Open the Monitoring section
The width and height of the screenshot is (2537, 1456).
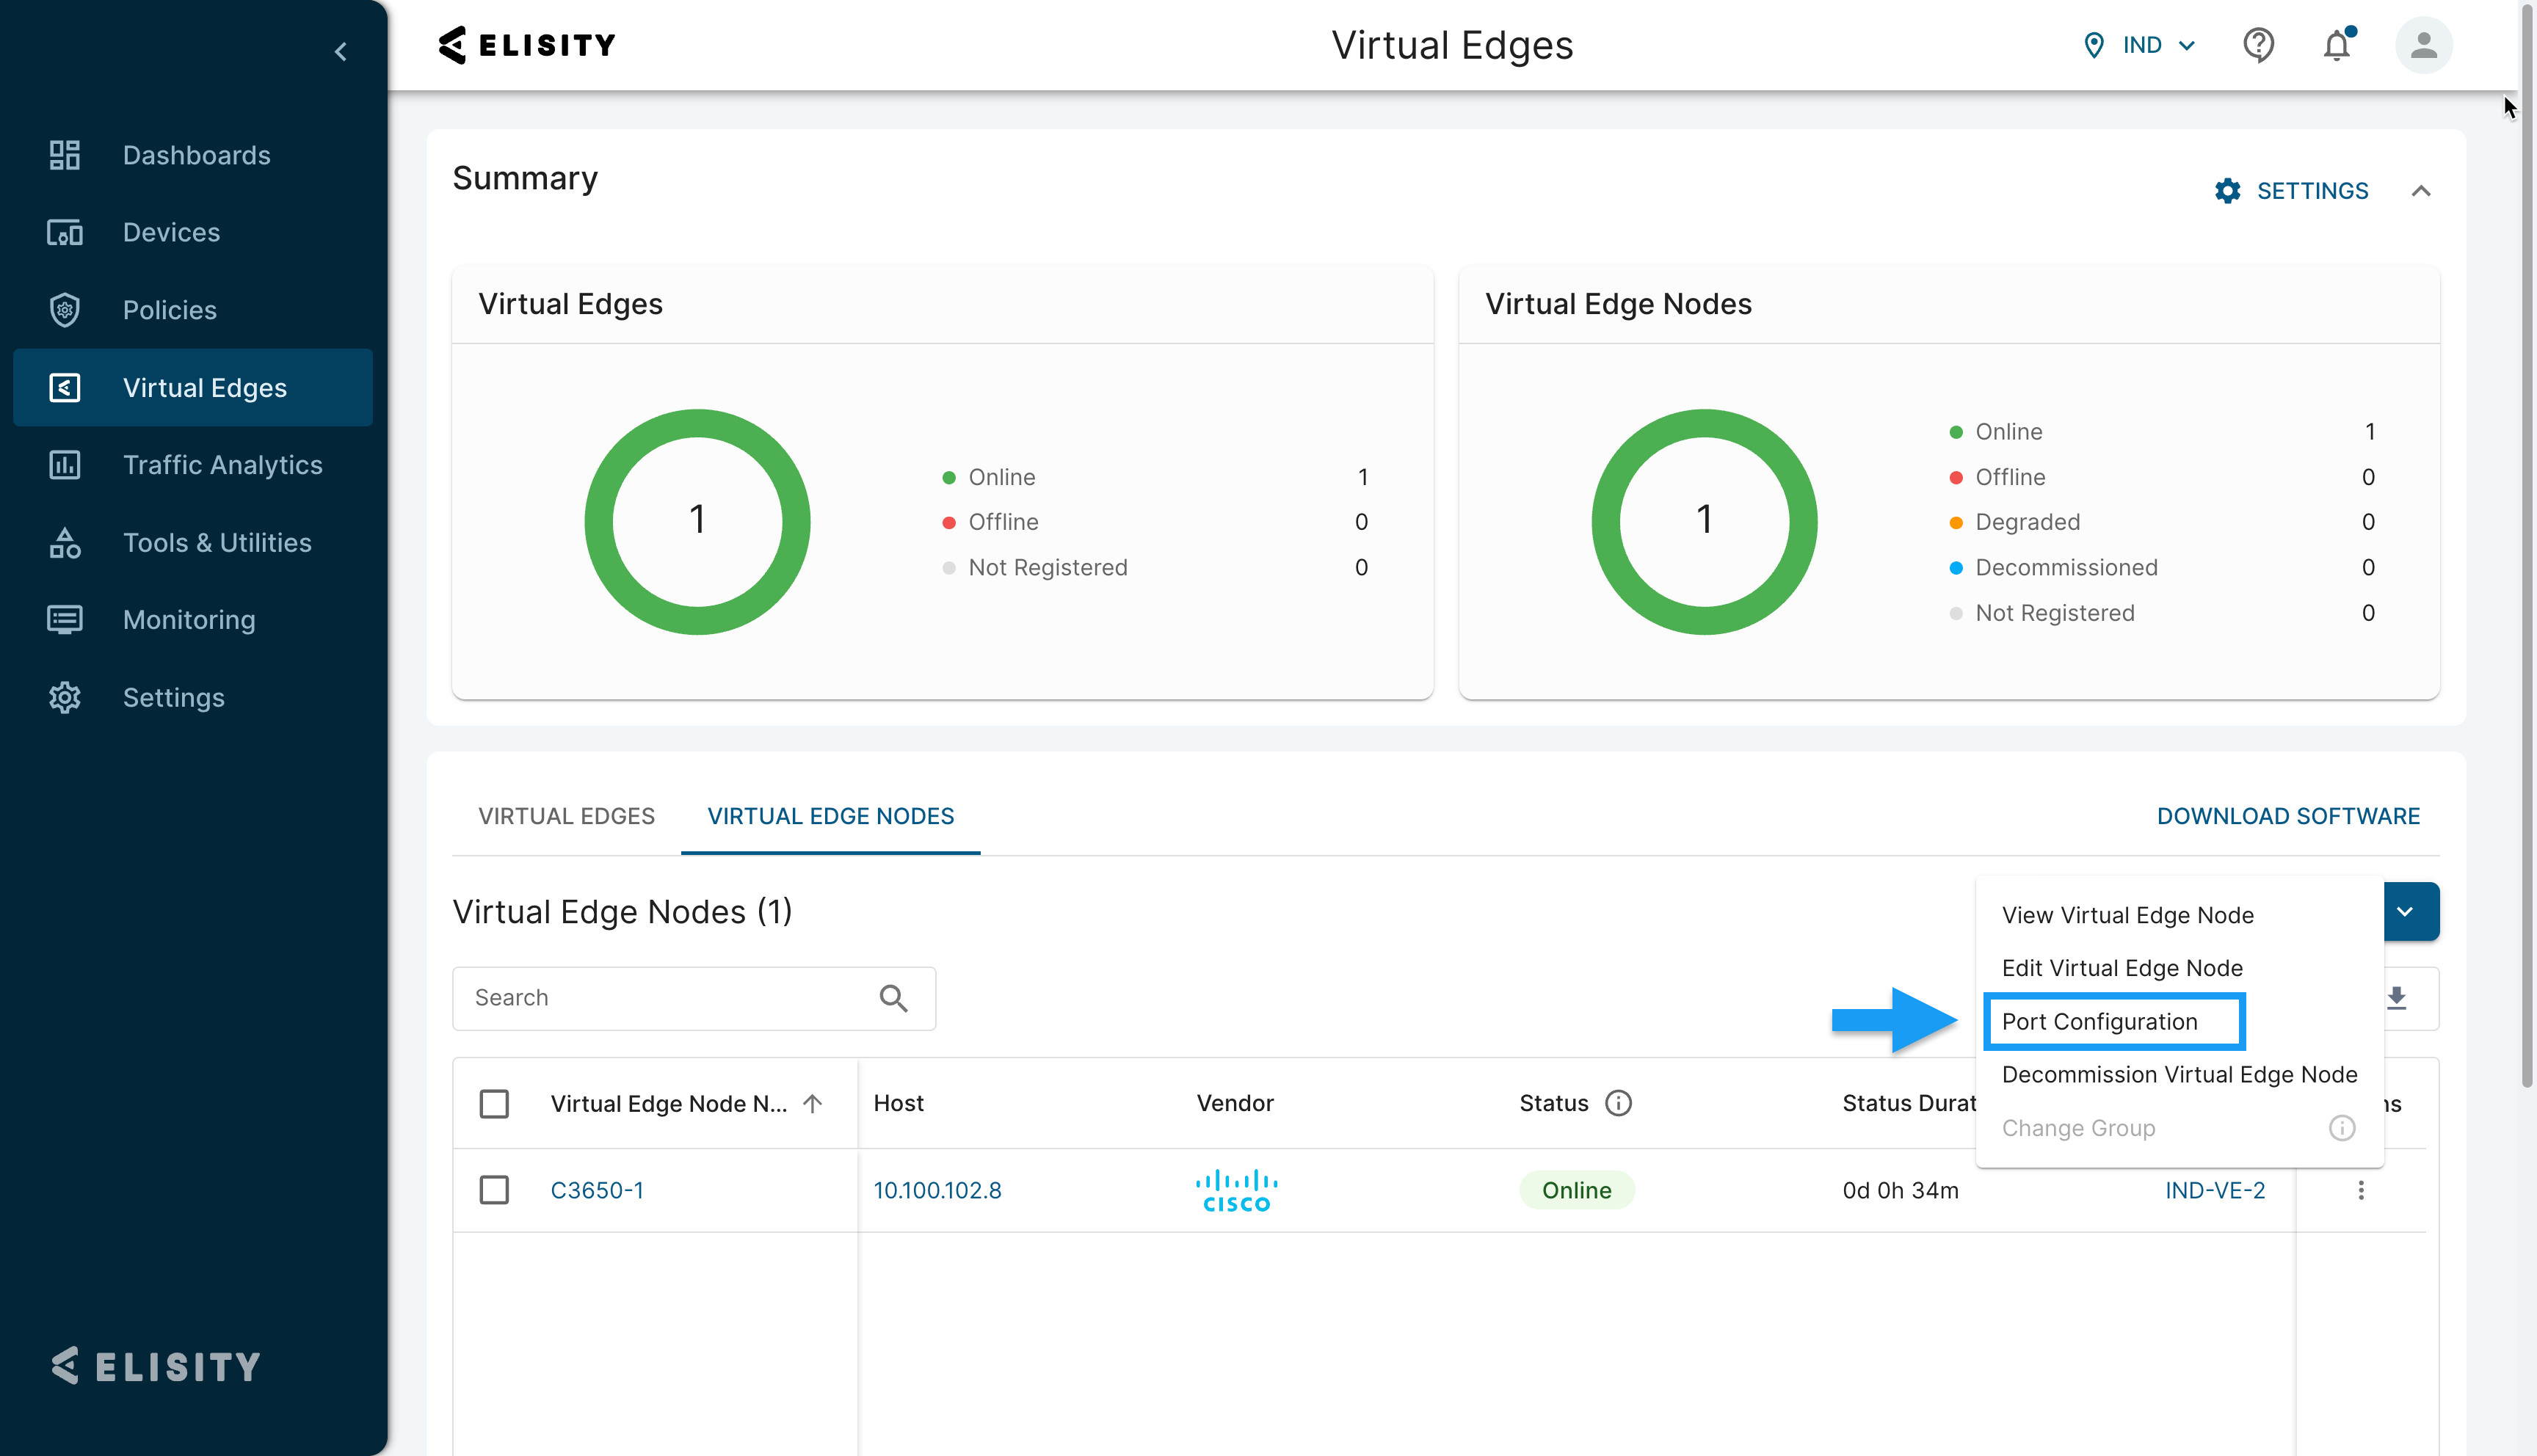coord(189,620)
